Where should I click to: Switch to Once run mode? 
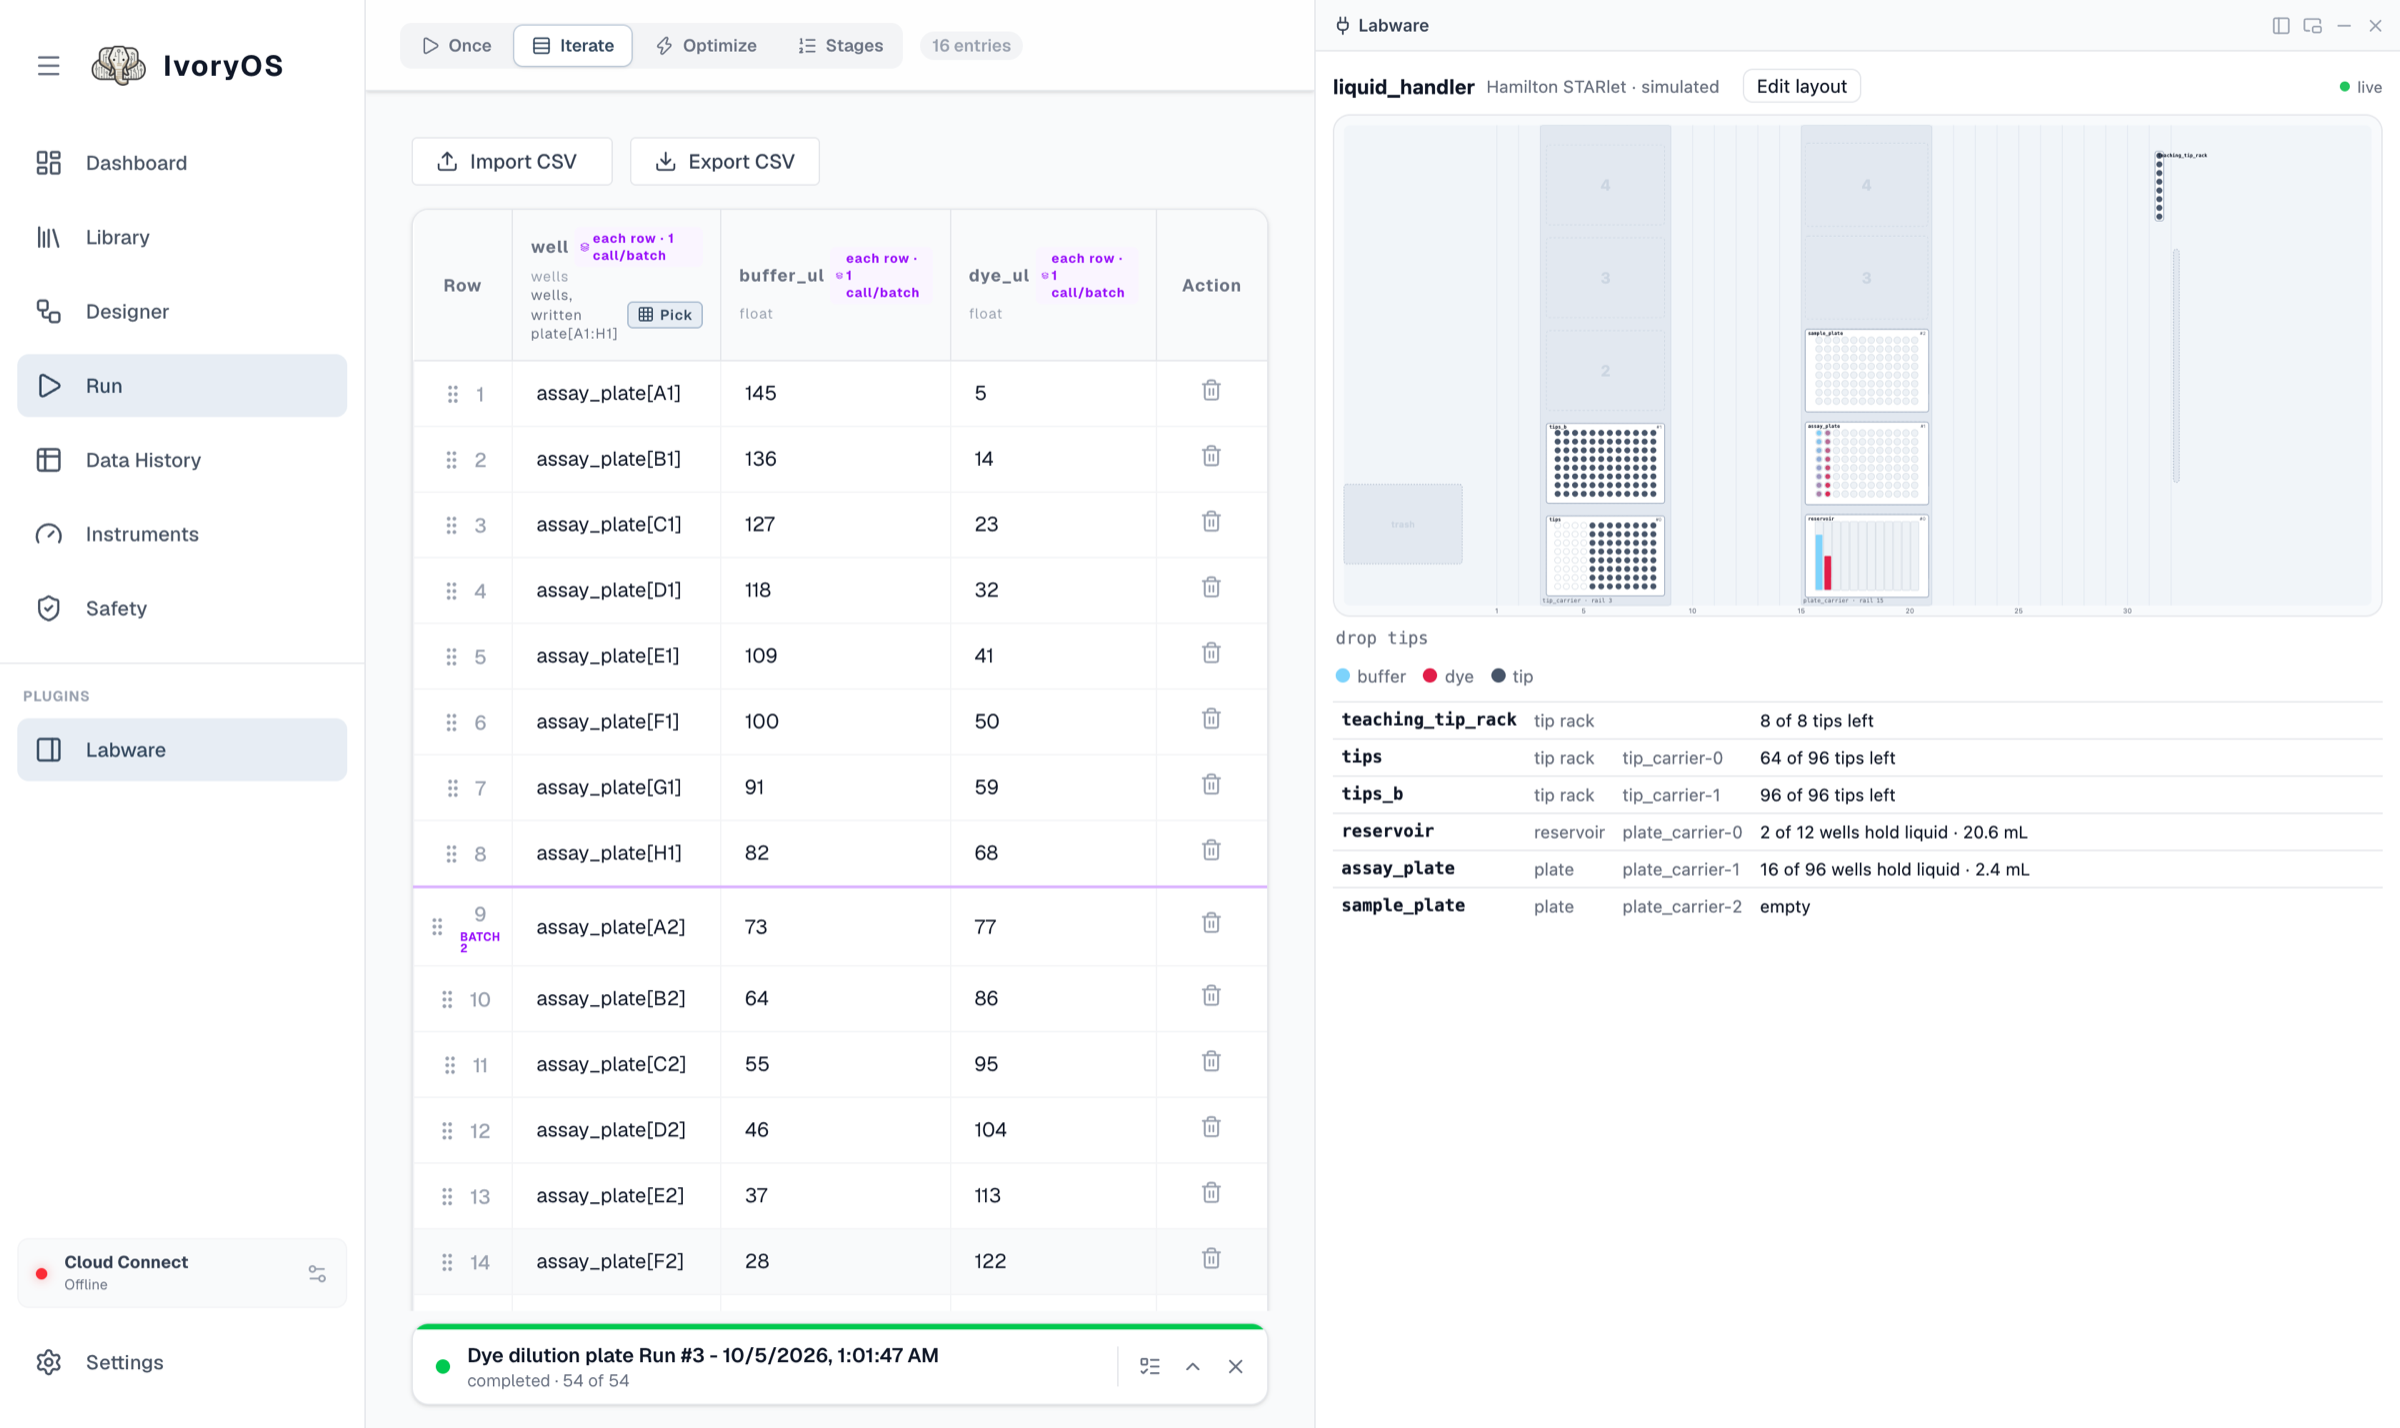457,45
